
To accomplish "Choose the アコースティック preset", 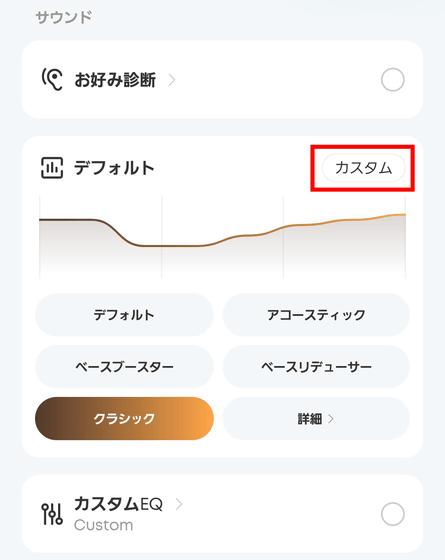I will point(316,315).
